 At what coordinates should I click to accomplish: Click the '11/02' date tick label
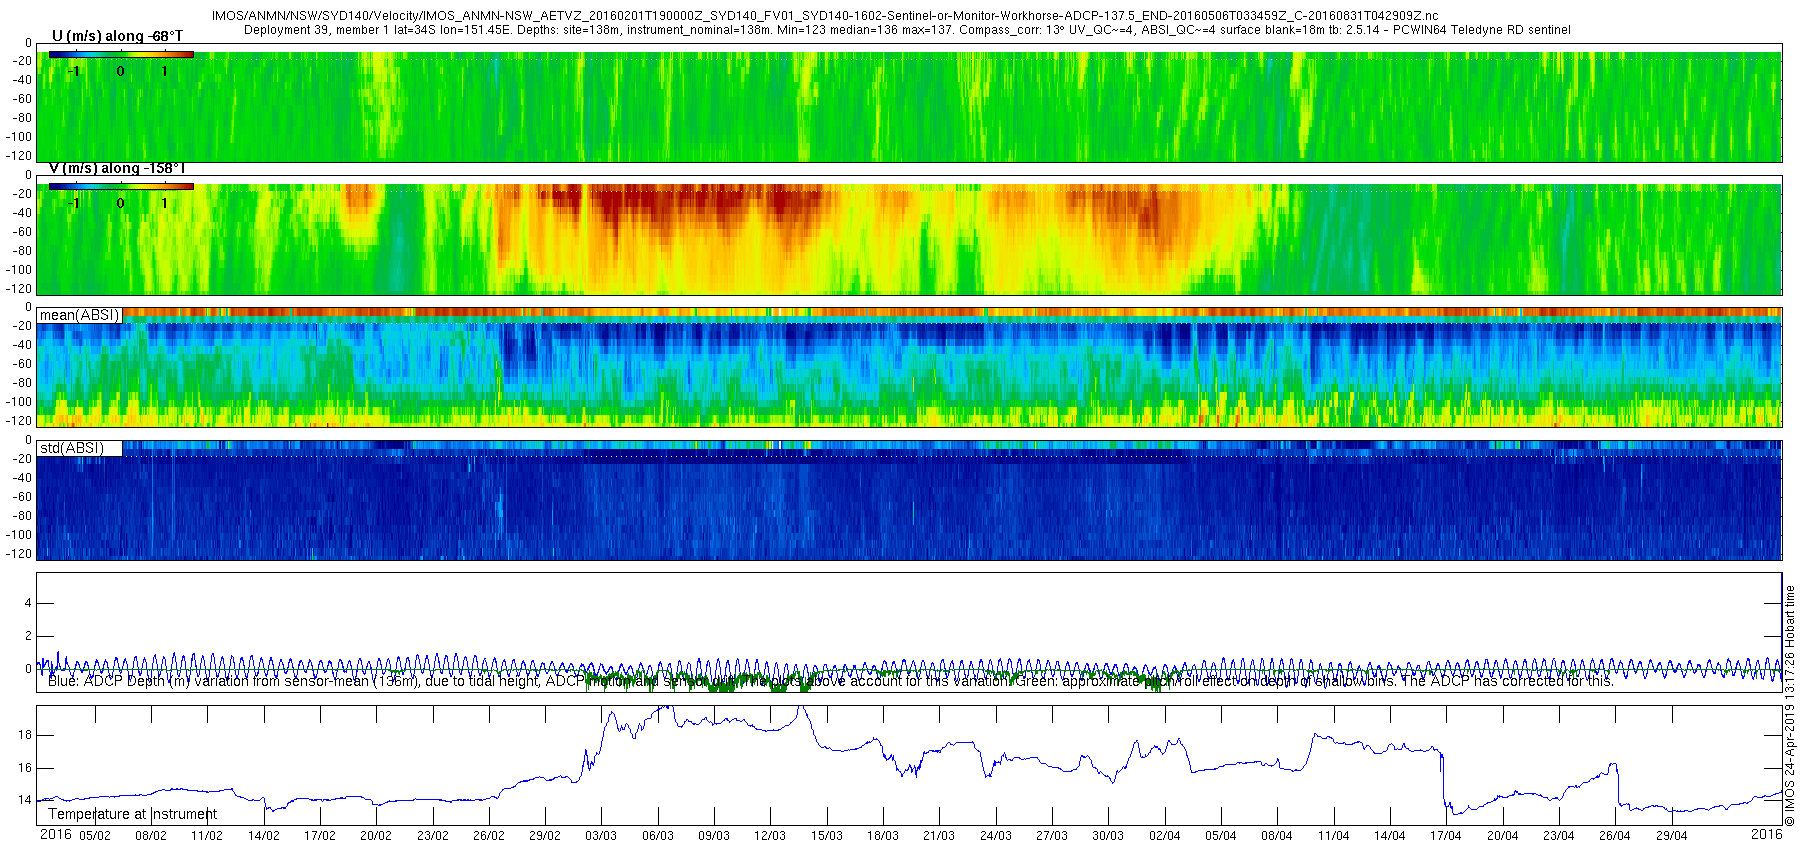[207, 836]
